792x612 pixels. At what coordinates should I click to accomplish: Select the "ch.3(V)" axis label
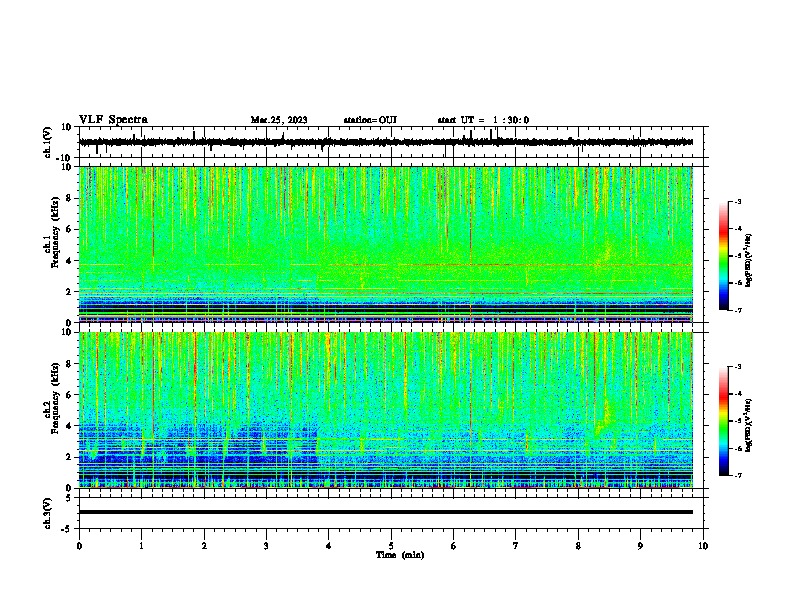click(x=48, y=514)
